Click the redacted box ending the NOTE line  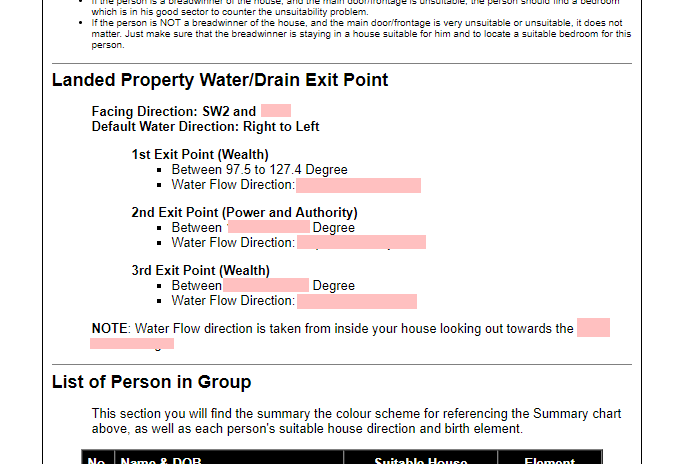[x=593, y=328]
